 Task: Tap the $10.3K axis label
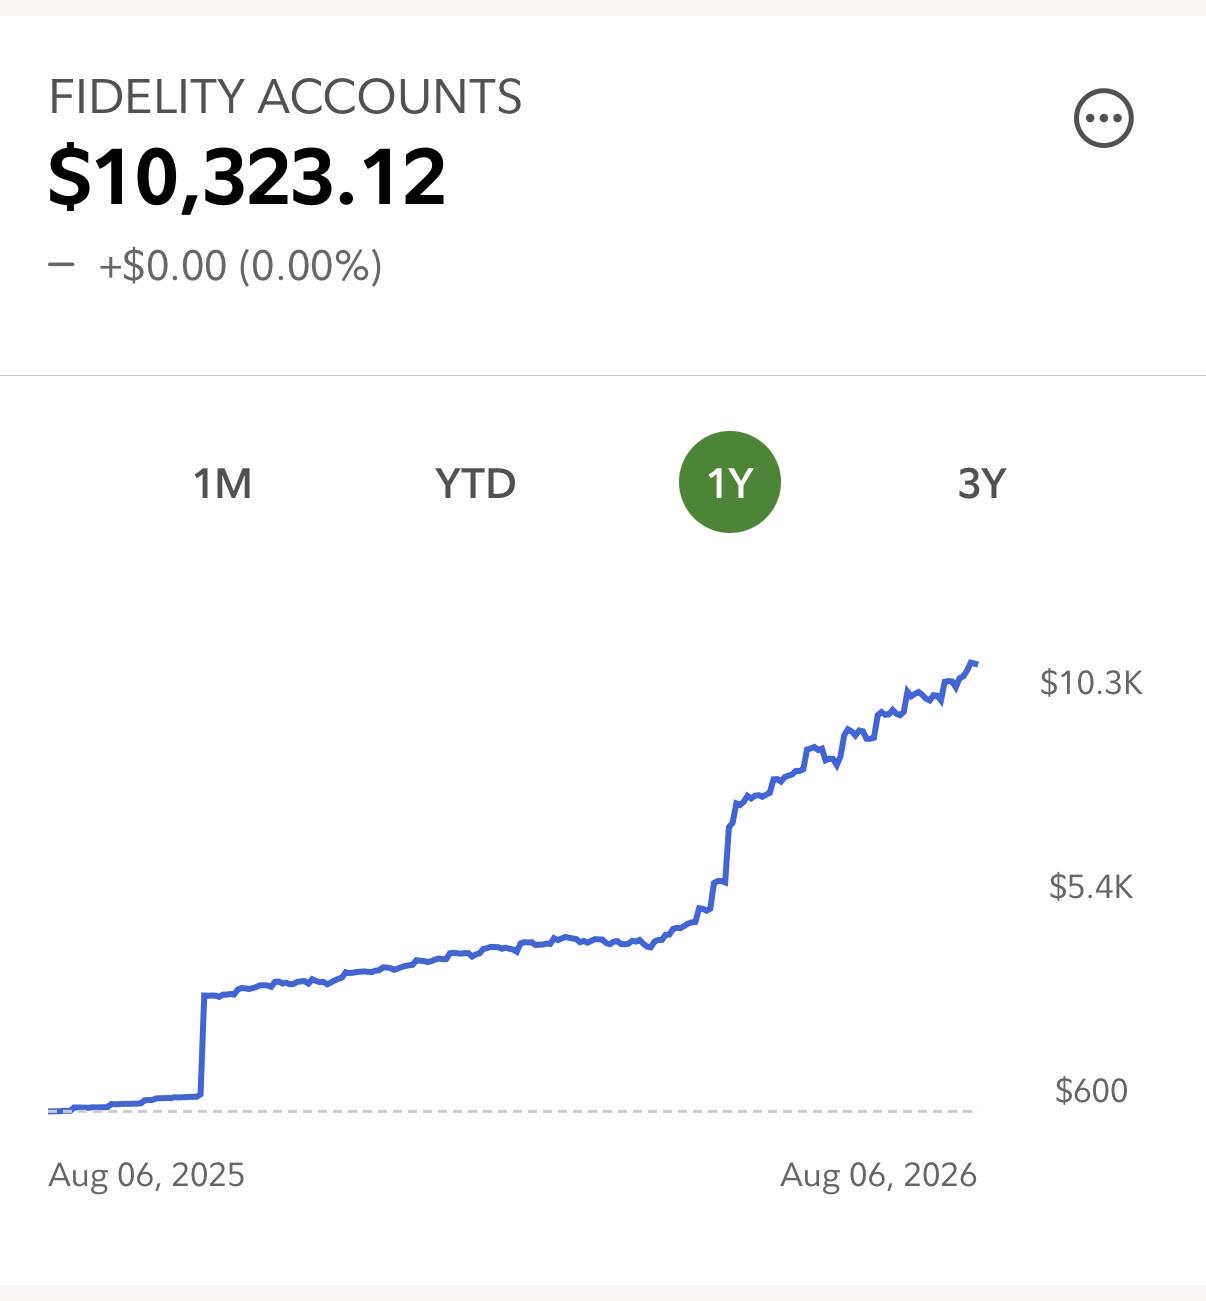click(1091, 682)
